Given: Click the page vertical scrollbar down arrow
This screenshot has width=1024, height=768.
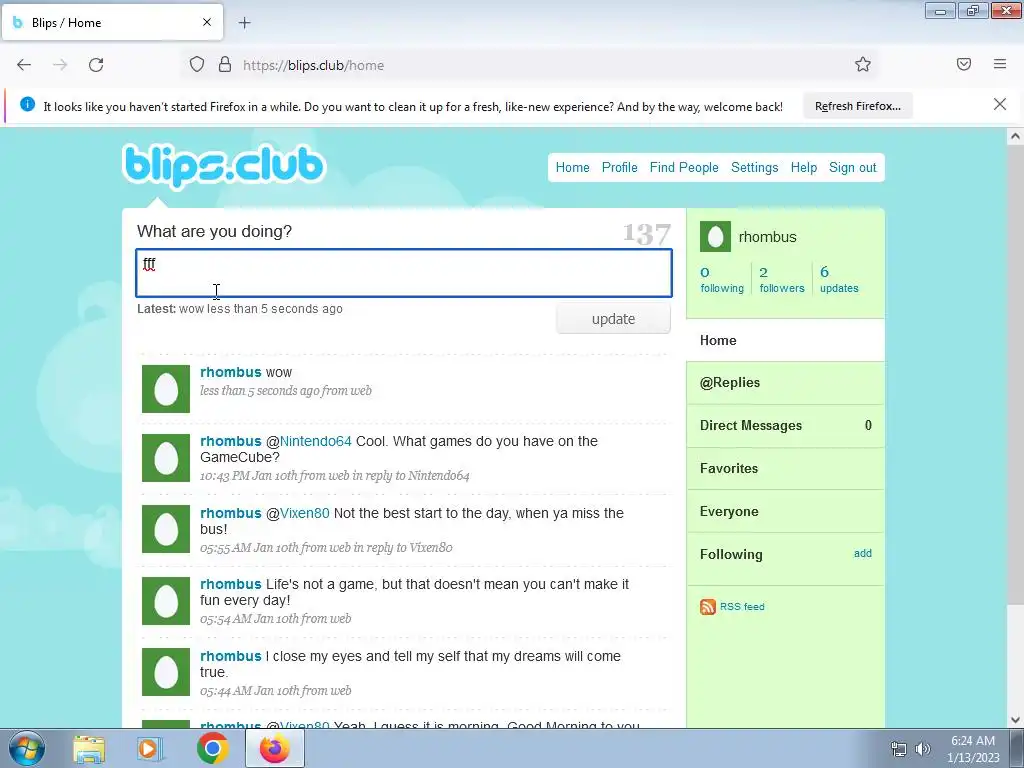Looking at the screenshot, I should [x=1015, y=720].
